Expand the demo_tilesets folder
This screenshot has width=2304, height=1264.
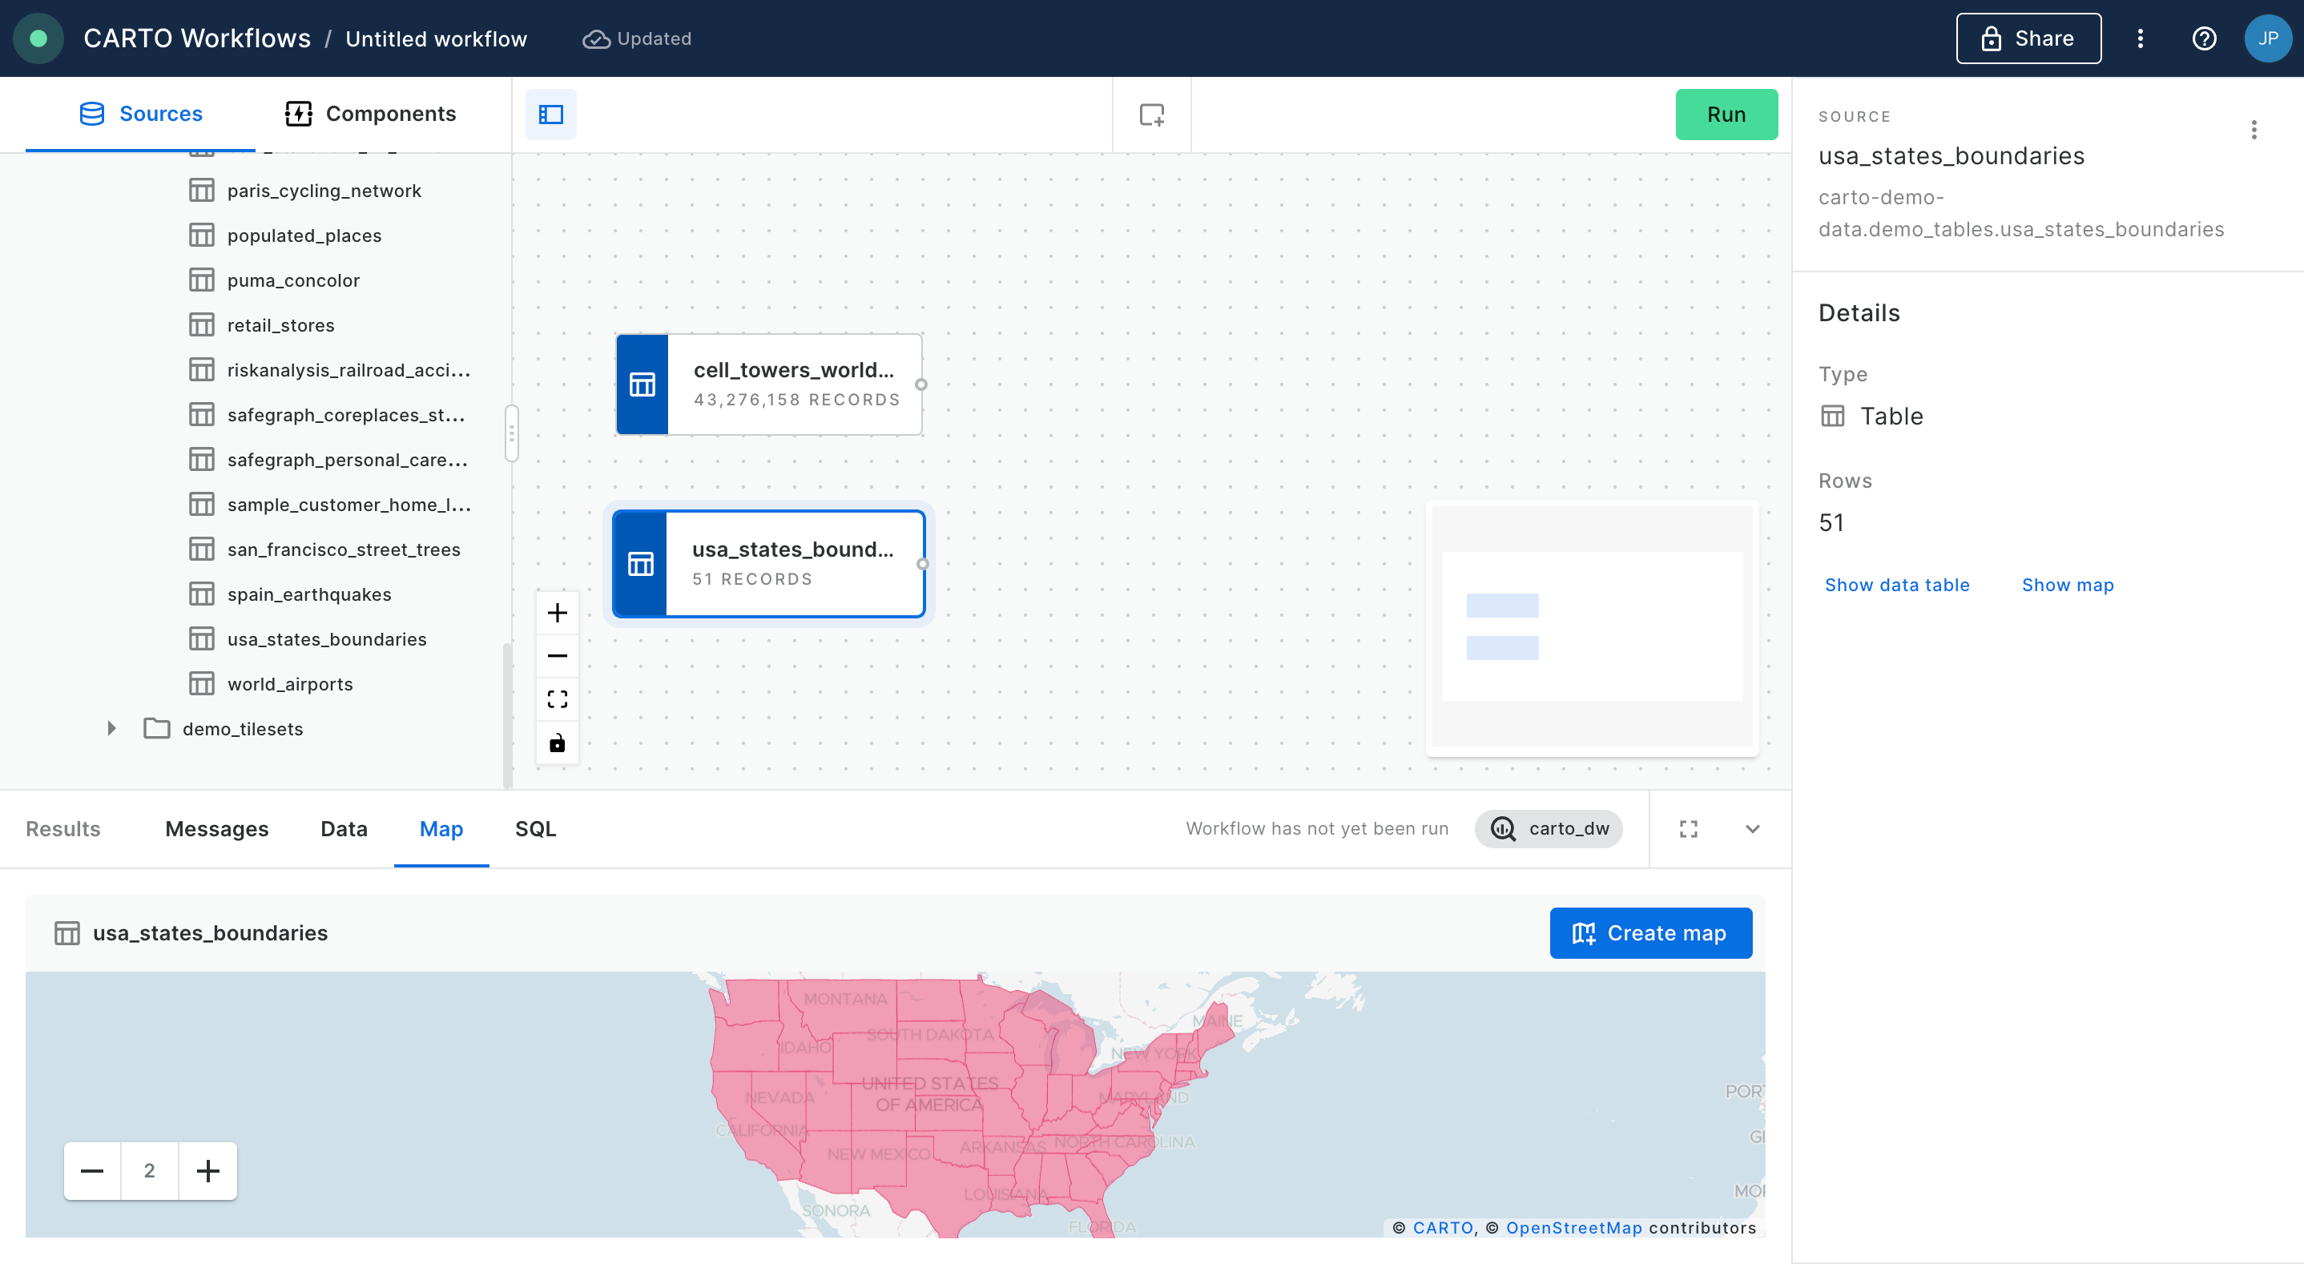coord(111,729)
